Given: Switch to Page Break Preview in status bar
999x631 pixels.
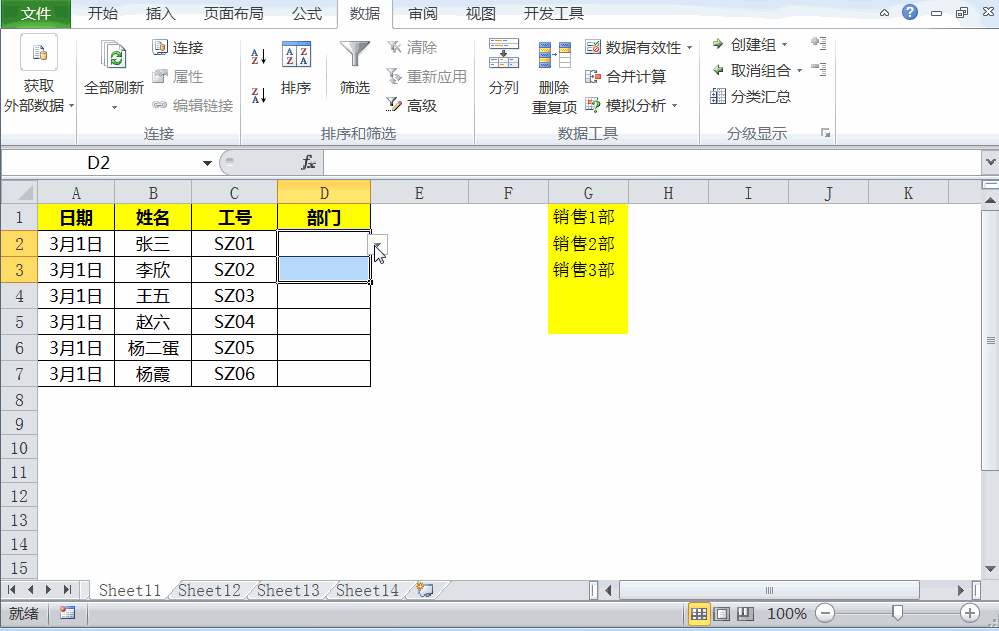Looking at the screenshot, I should (x=745, y=614).
